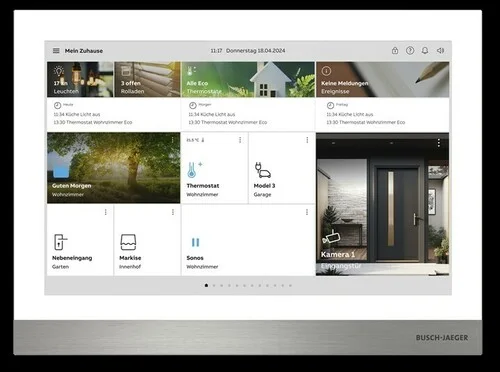Click the date Donnerstag 18.04.2024
Screen dimensions: 500x372
[x=256, y=51]
